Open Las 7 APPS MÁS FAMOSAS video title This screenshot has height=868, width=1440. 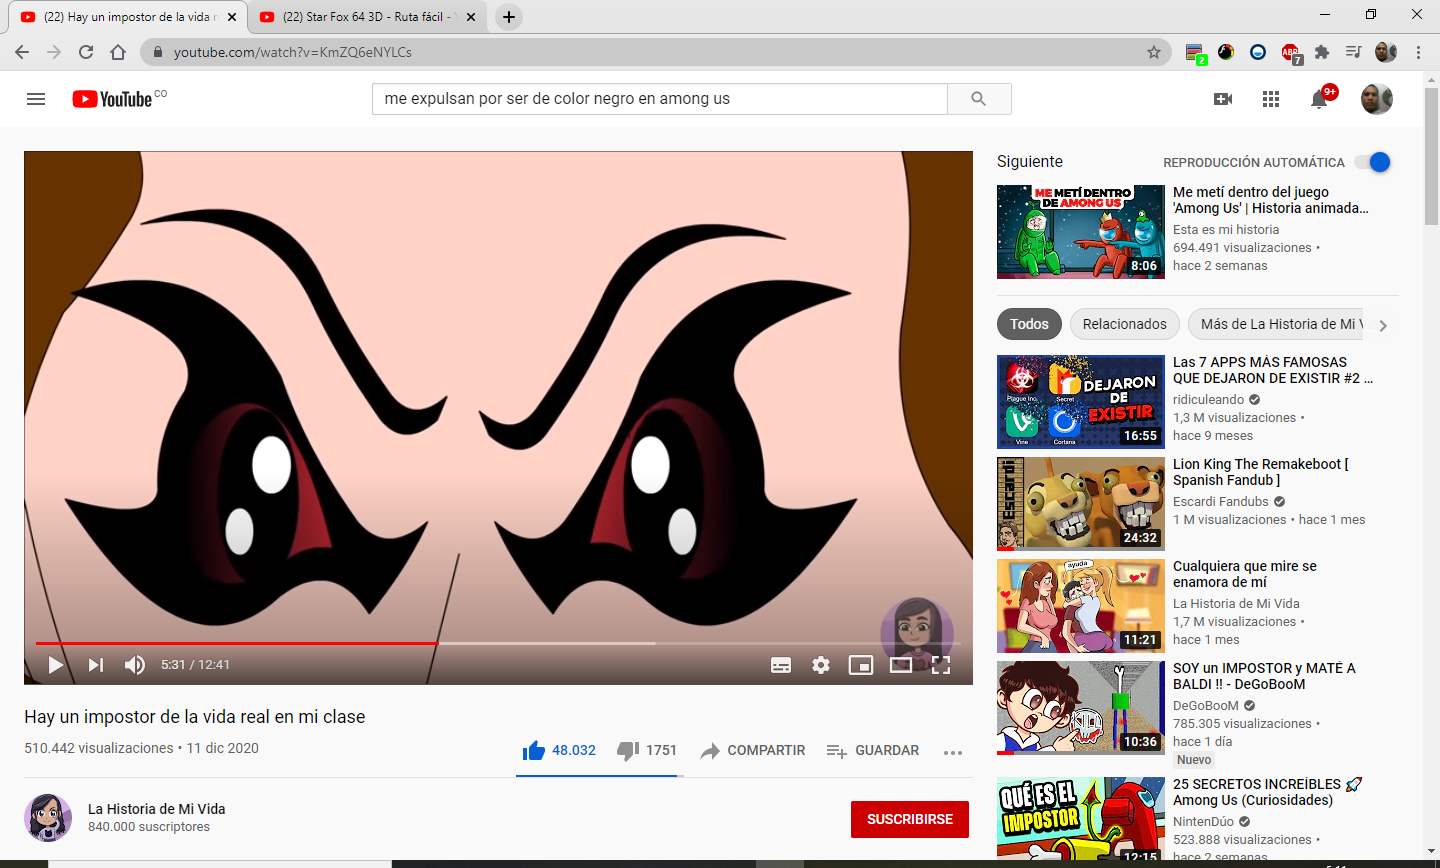tap(1273, 370)
